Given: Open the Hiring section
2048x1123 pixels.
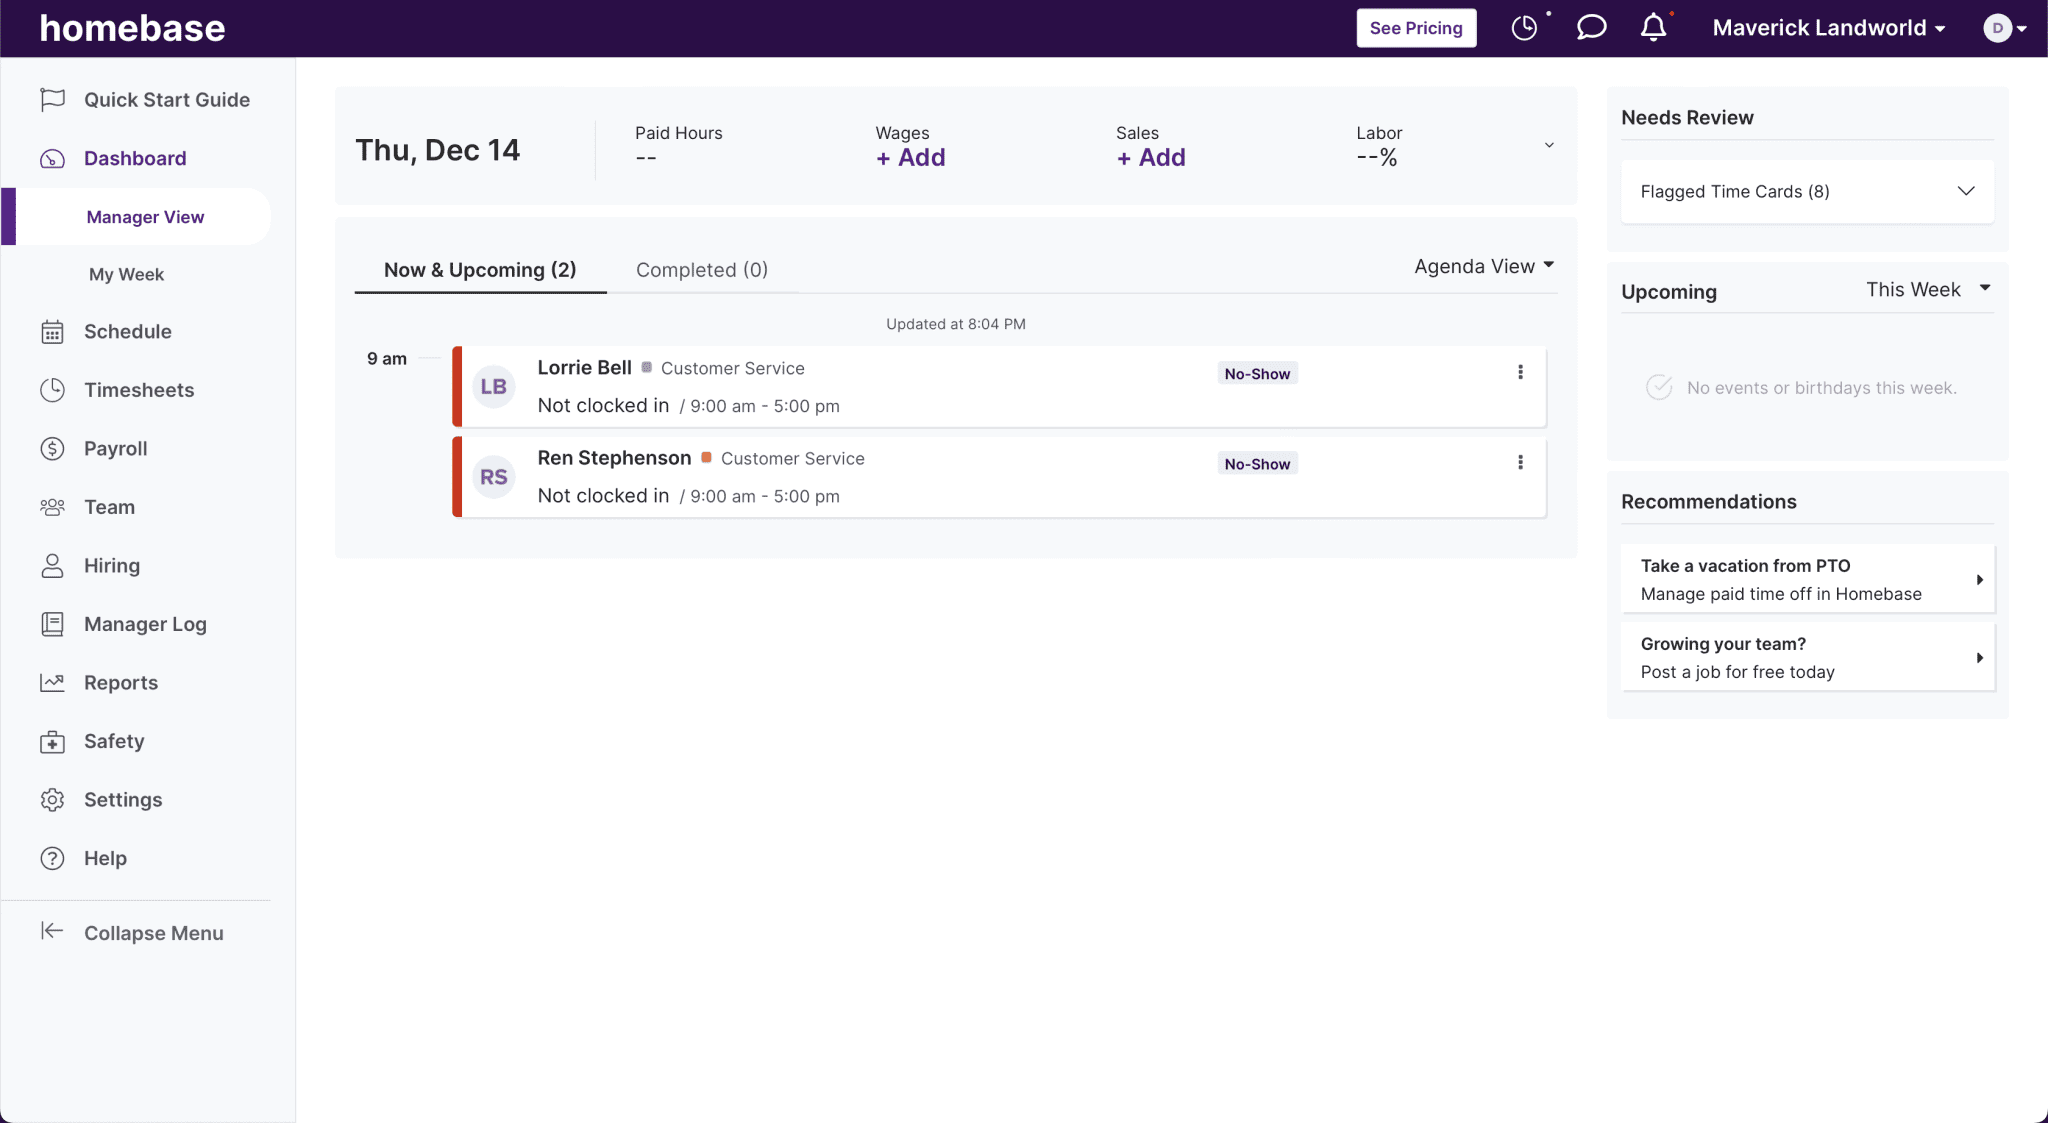Looking at the screenshot, I should pyautogui.click(x=112, y=565).
